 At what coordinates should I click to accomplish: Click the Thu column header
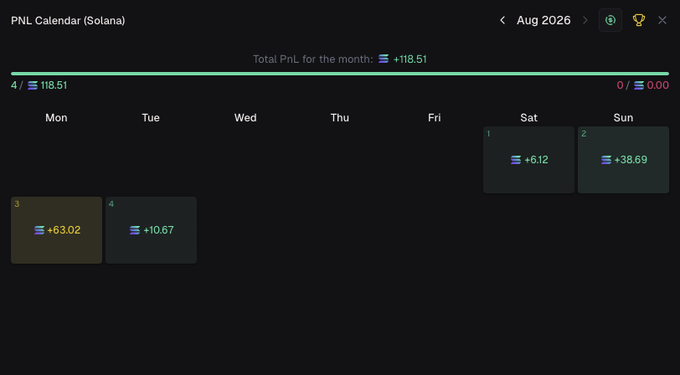pos(340,118)
